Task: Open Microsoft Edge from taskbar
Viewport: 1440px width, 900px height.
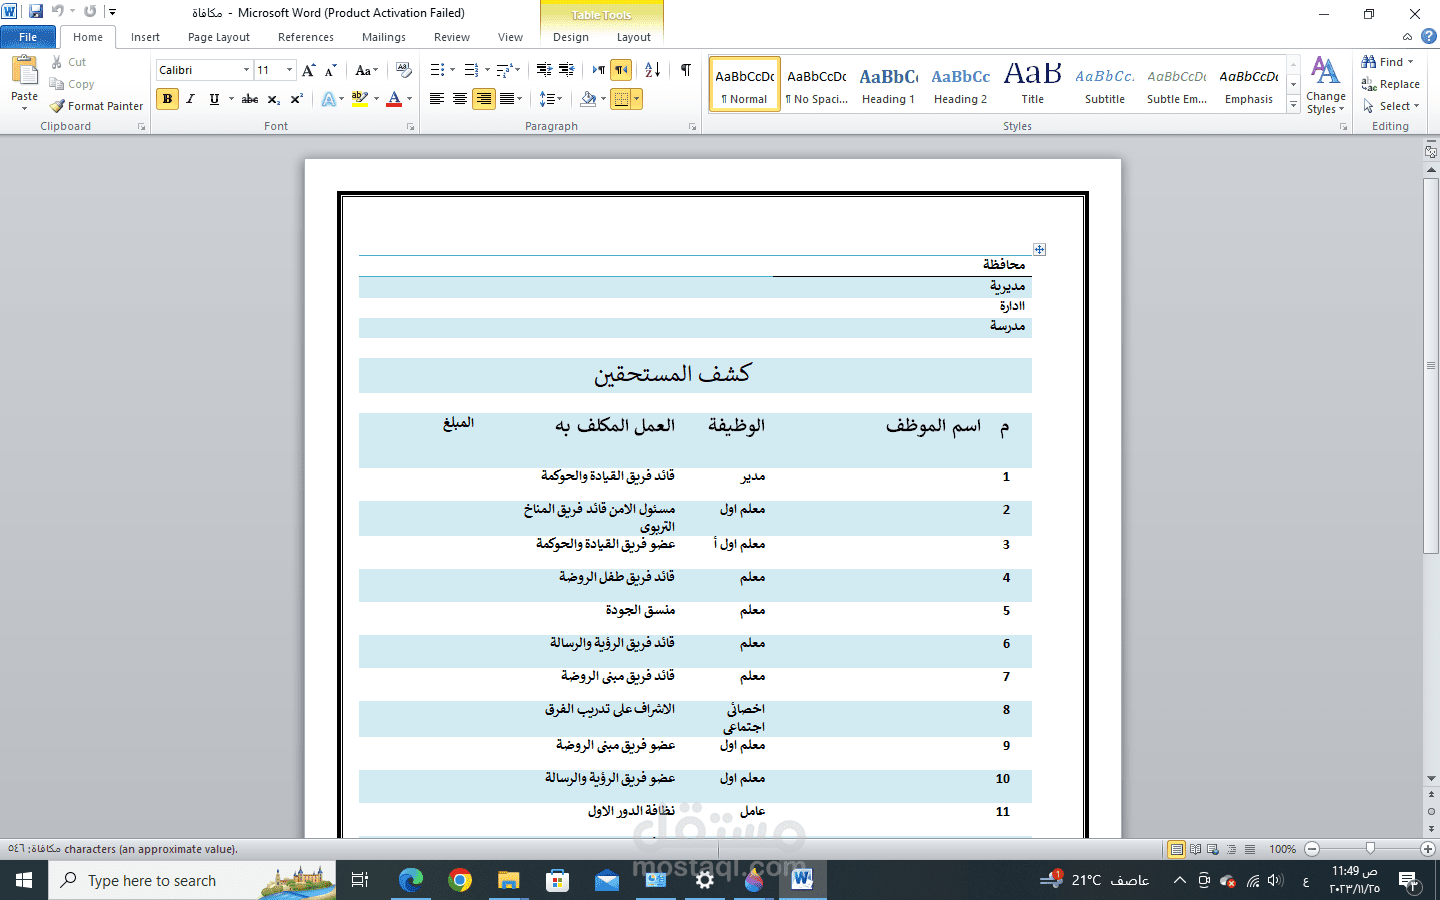Action: pos(410,880)
